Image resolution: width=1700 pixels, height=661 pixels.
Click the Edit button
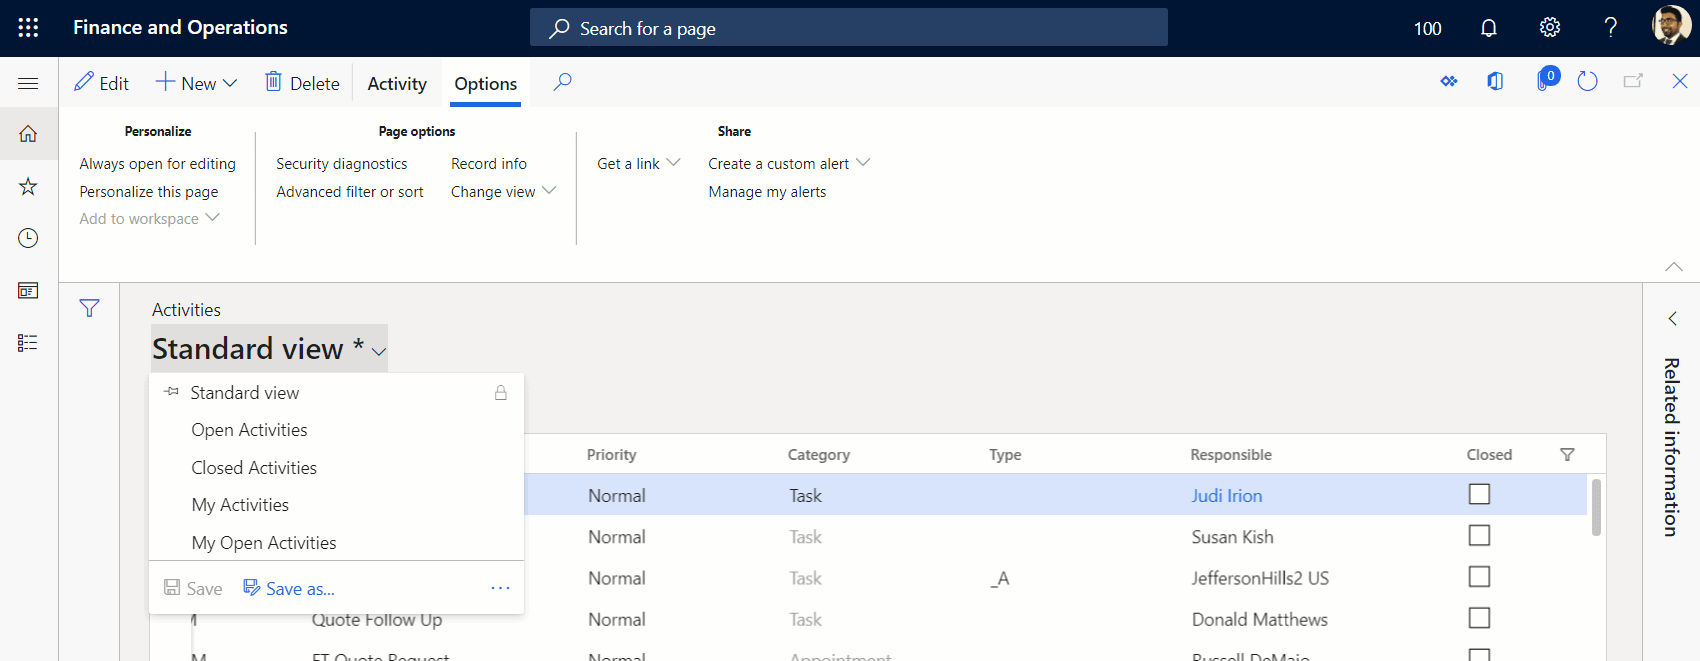[102, 83]
